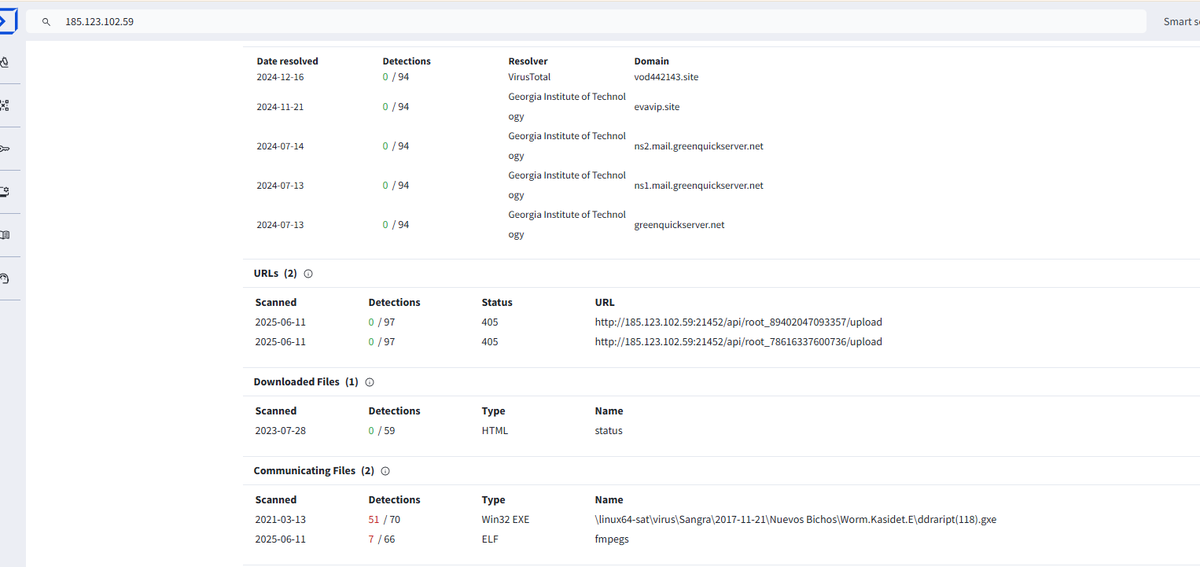
Task: Click the 0 / 59 detection score
Action: pyautogui.click(x=382, y=431)
